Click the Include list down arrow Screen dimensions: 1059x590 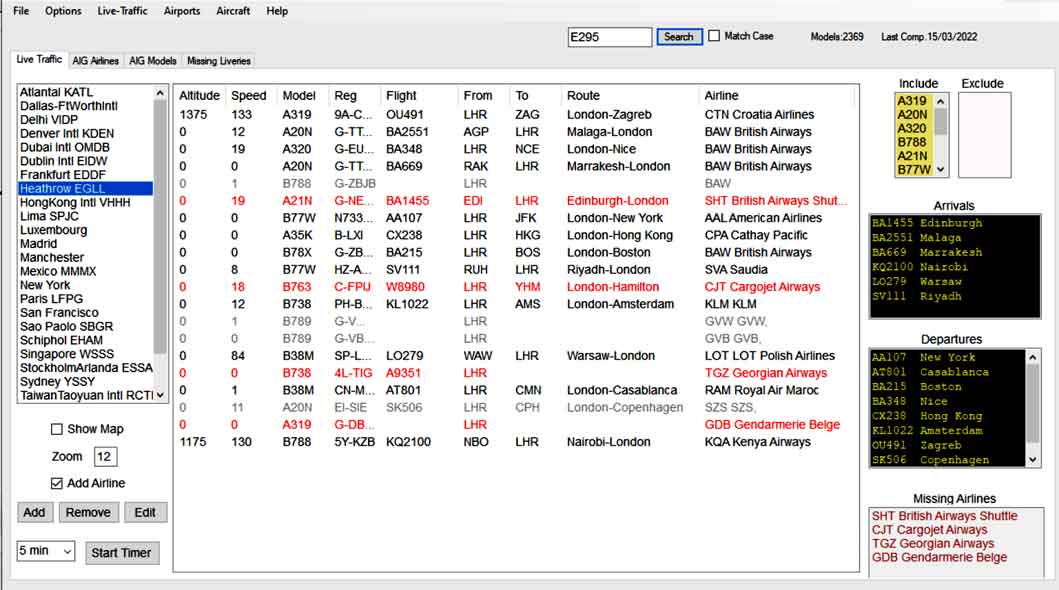click(x=941, y=169)
